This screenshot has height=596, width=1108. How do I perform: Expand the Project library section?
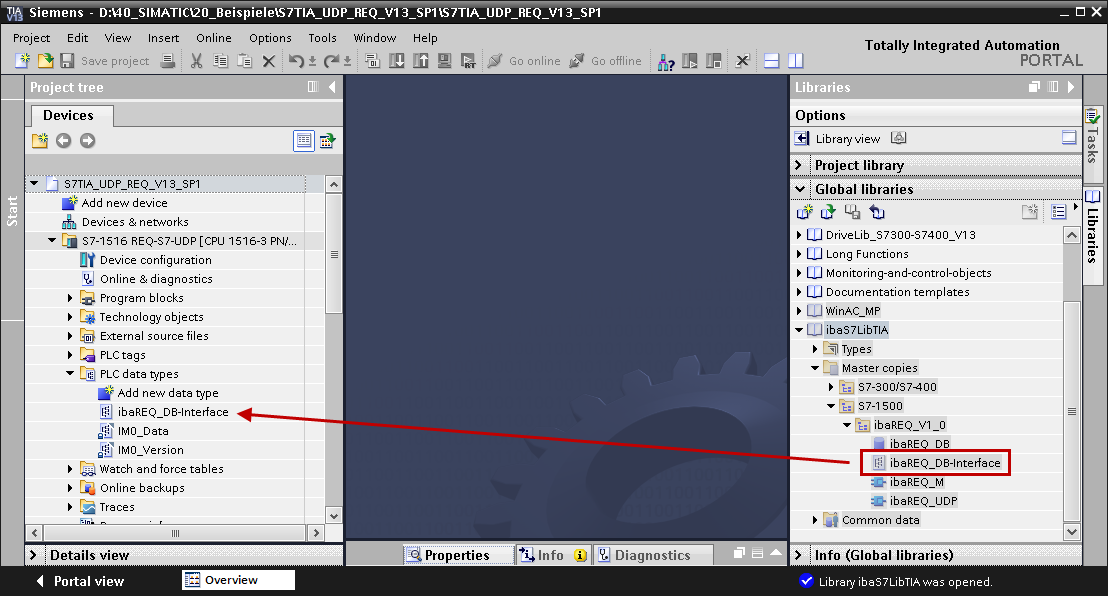pyautogui.click(x=798, y=165)
